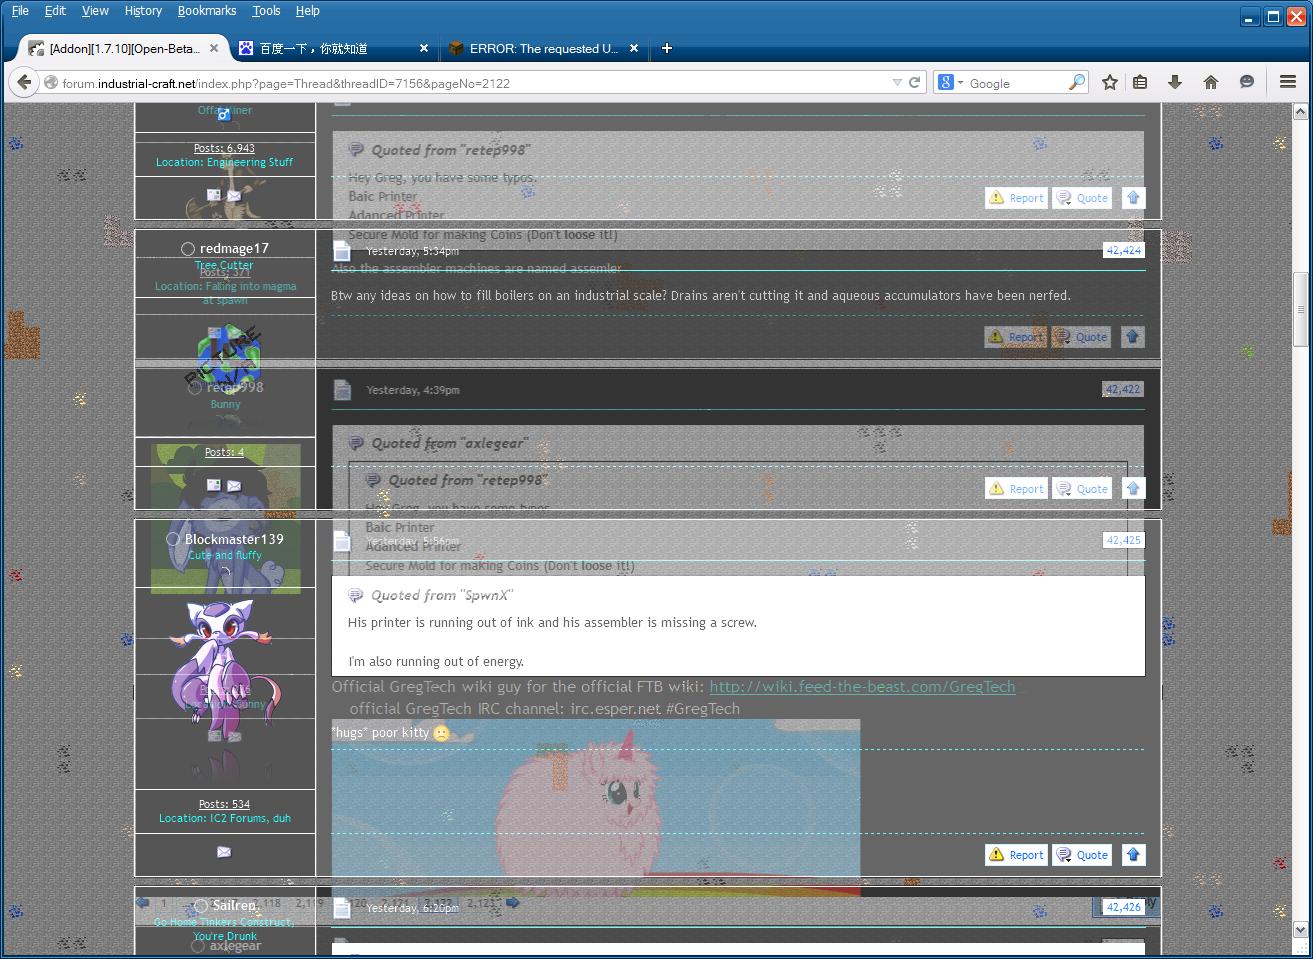Expand the URL bar history dropdown
Viewport: 1313px width, 959px height.
(897, 83)
